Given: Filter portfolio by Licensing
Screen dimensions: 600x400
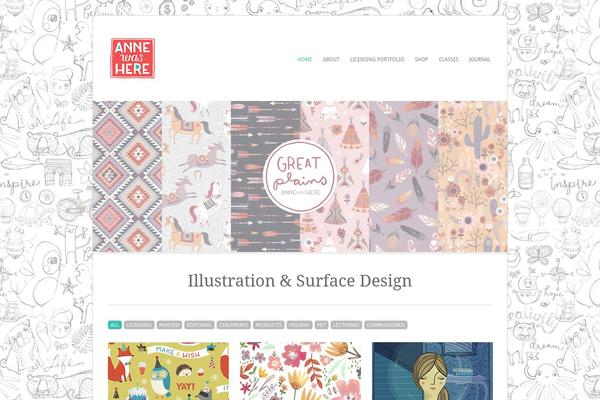Looking at the screenshot, I should pyautogui.click(x=139, y=325).
